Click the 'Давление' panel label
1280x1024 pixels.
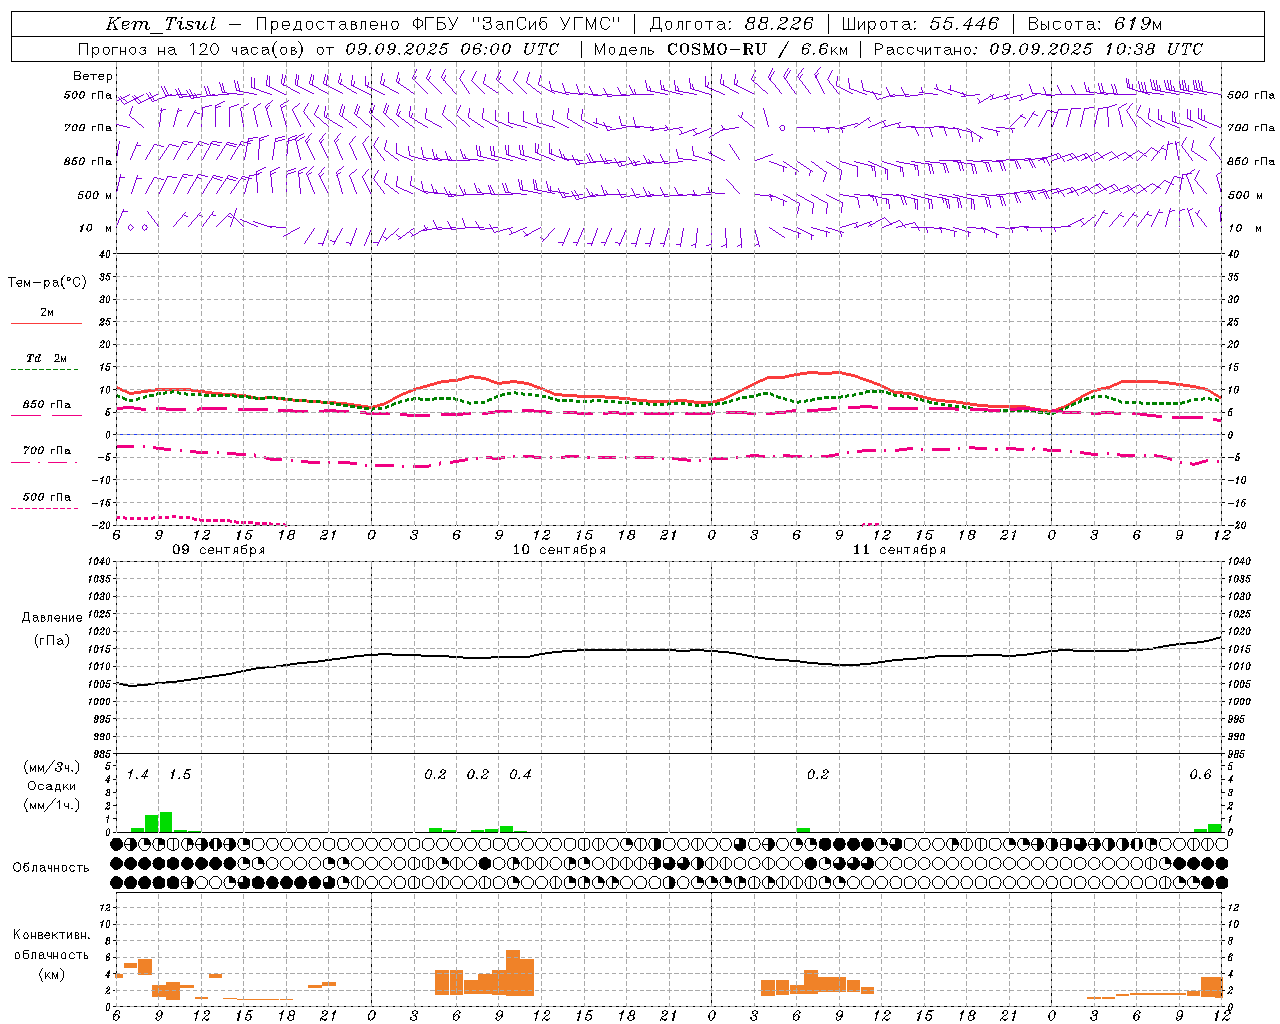[x=52, y=618]
